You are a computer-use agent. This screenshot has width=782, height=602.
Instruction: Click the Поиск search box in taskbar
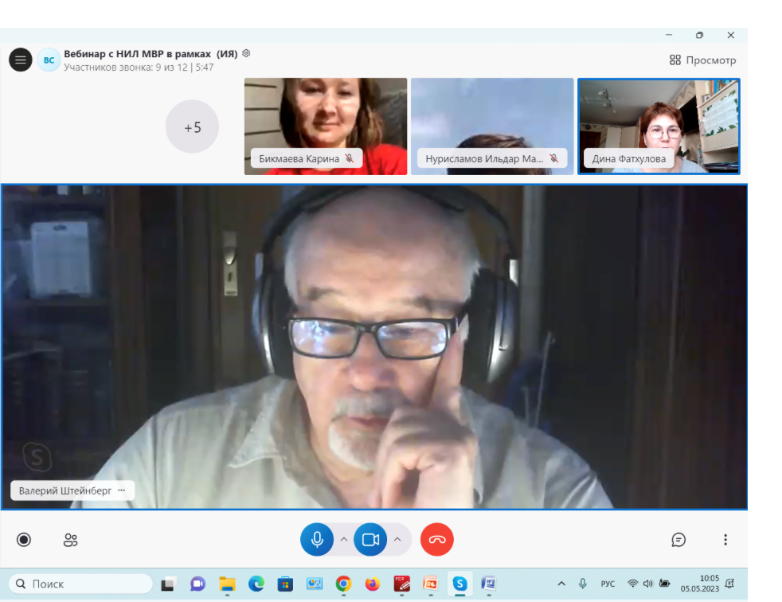[82, 583]
